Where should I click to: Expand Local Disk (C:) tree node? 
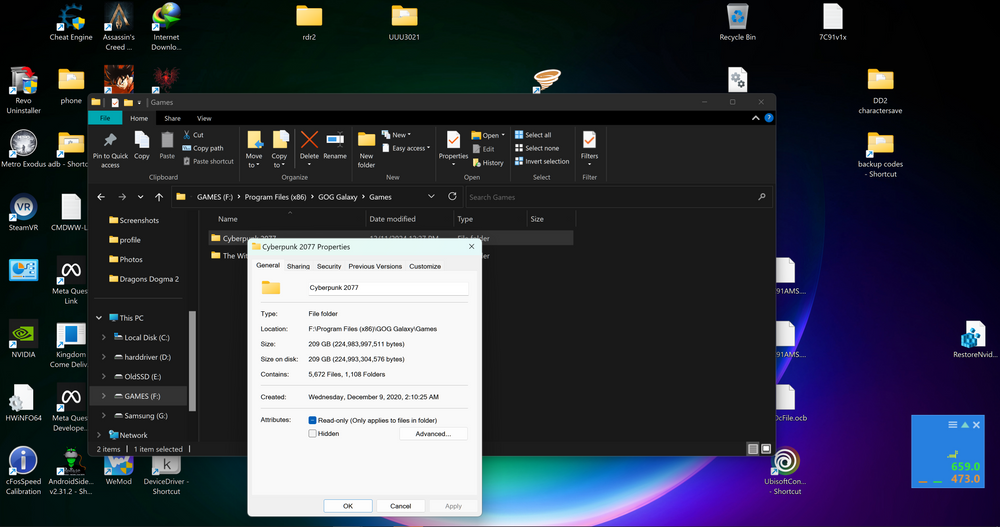coord(103,338)
